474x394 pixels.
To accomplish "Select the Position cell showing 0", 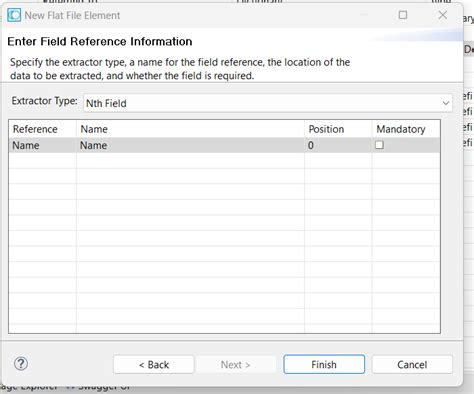I will pyautogui.click(x=338, y=145).
